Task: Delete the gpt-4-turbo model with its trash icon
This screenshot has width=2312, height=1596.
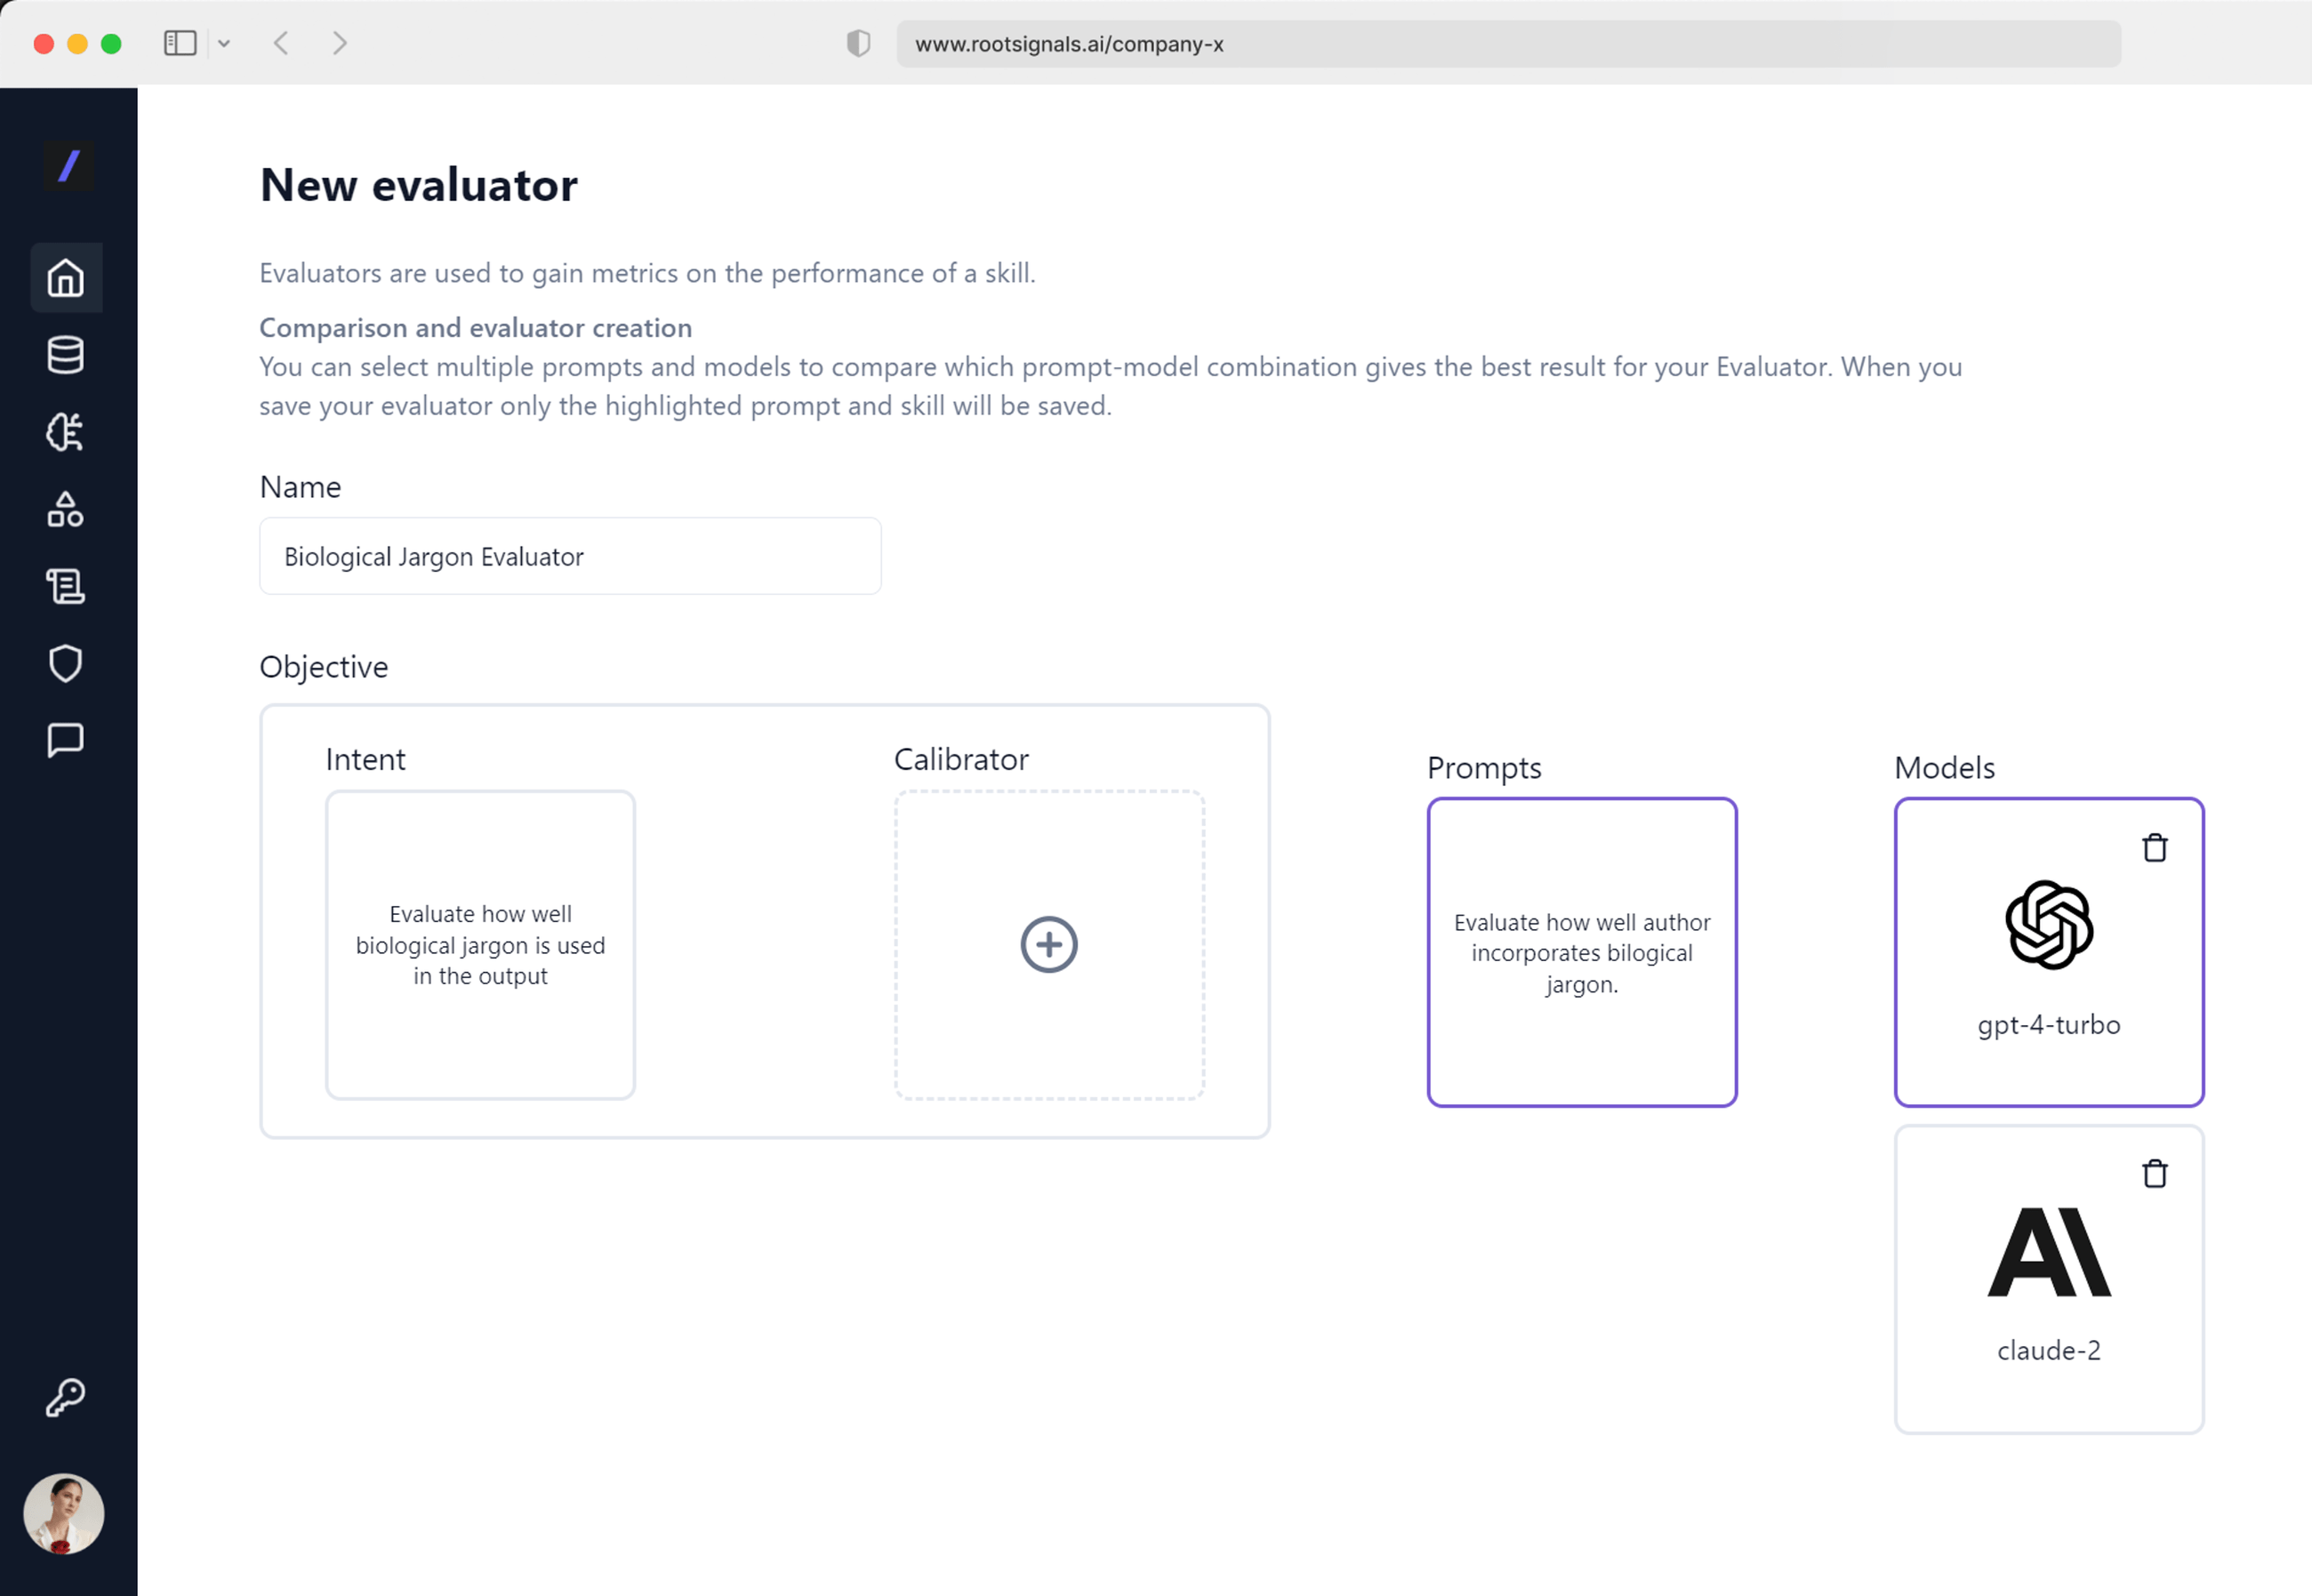Action: 2156,848
